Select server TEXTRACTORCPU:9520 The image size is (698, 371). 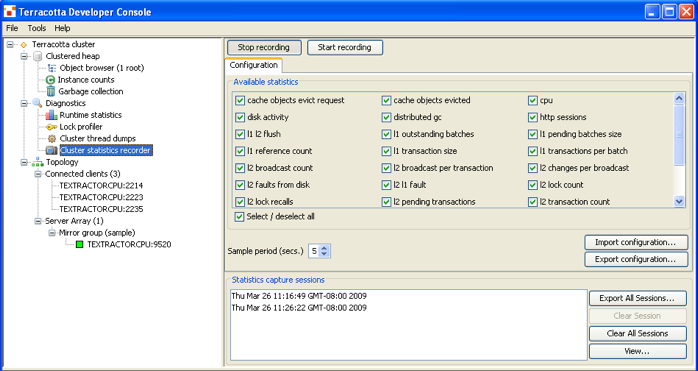129,245
